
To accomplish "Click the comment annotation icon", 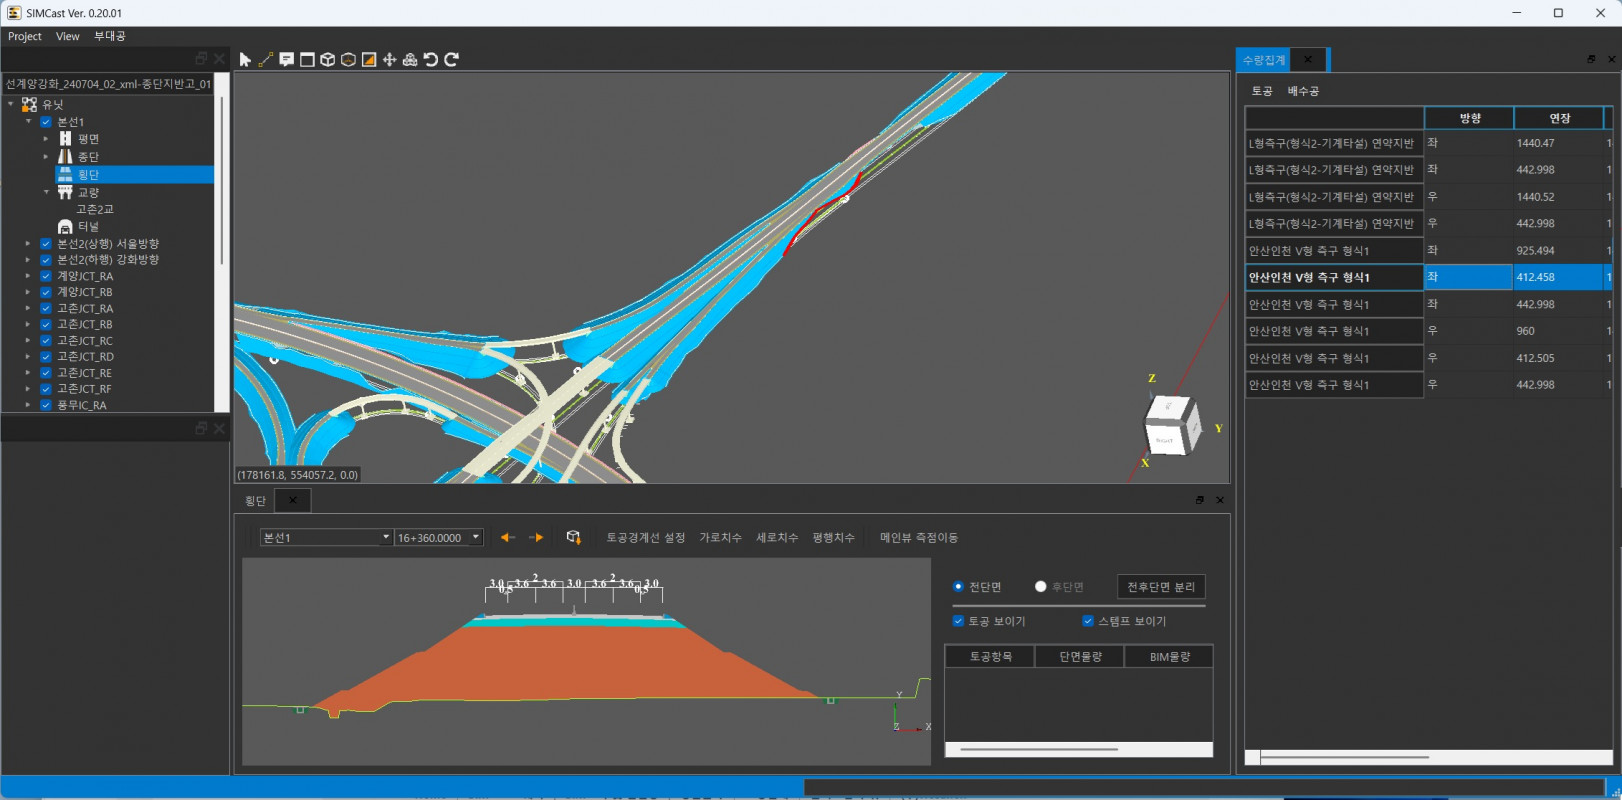I will tap(287, 60).
